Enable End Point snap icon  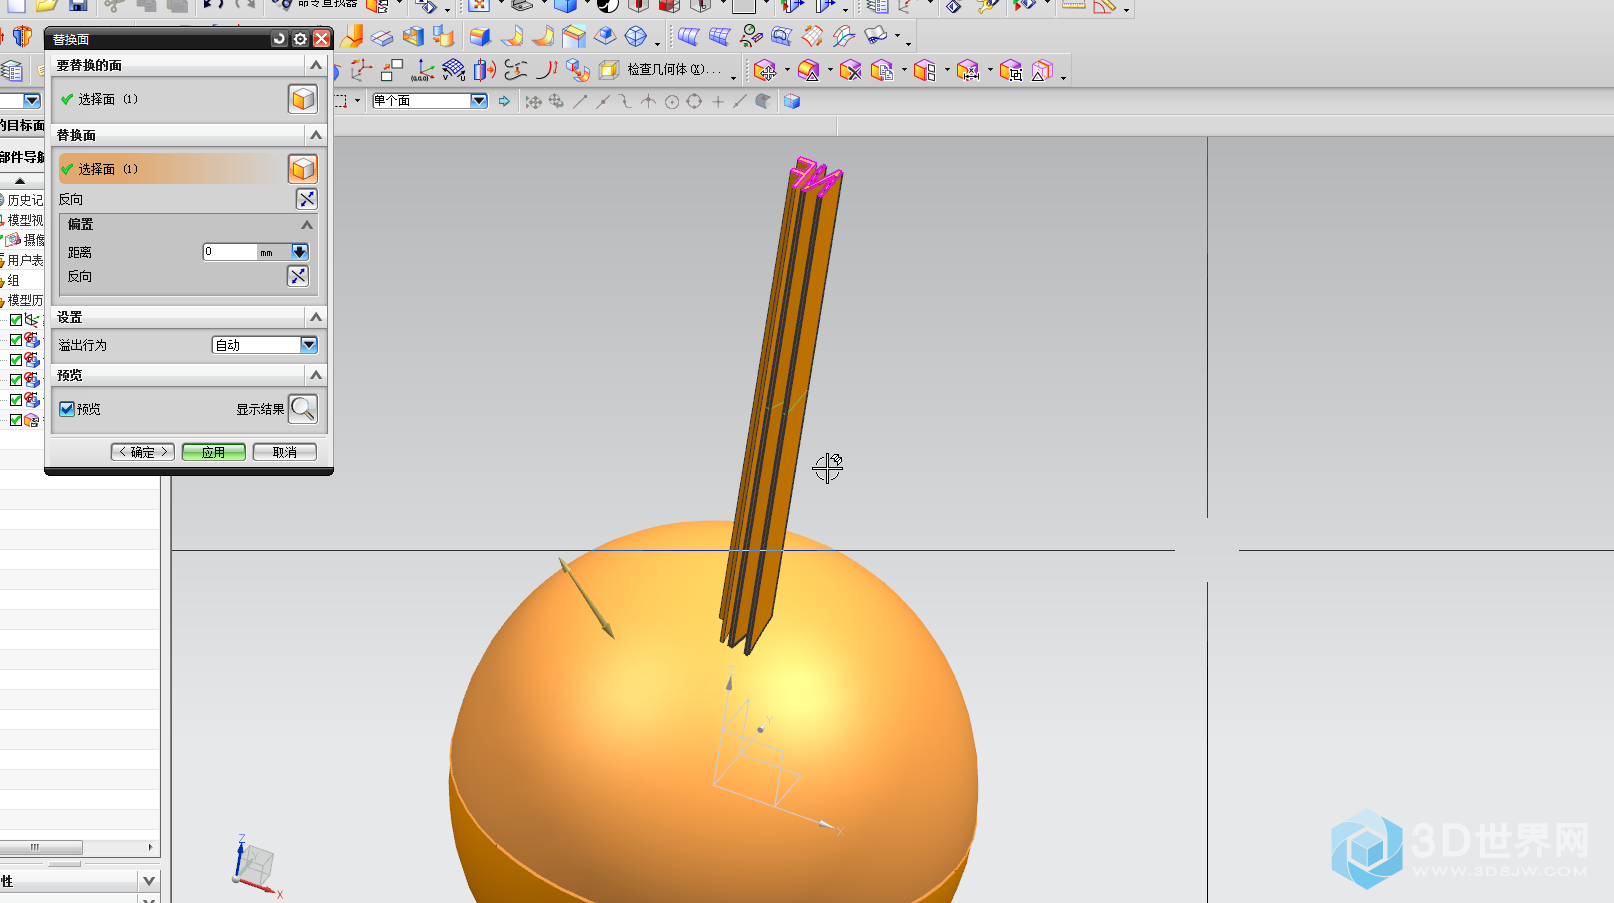tap(580, 101)
